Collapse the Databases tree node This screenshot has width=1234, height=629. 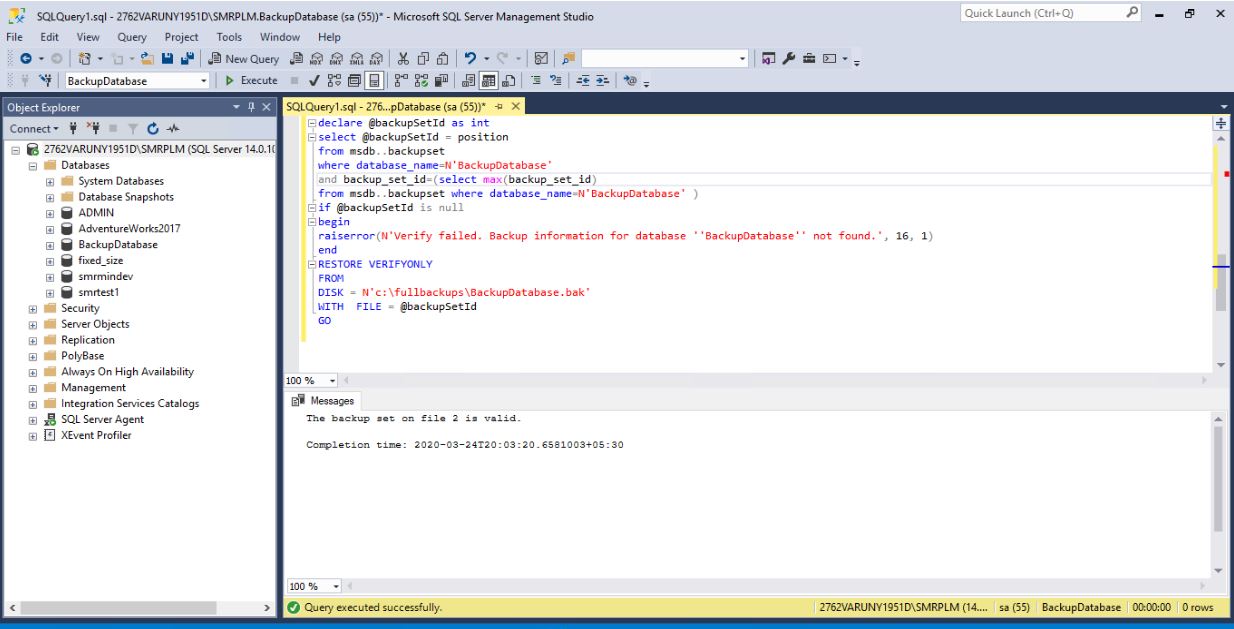tap(33, 165)
